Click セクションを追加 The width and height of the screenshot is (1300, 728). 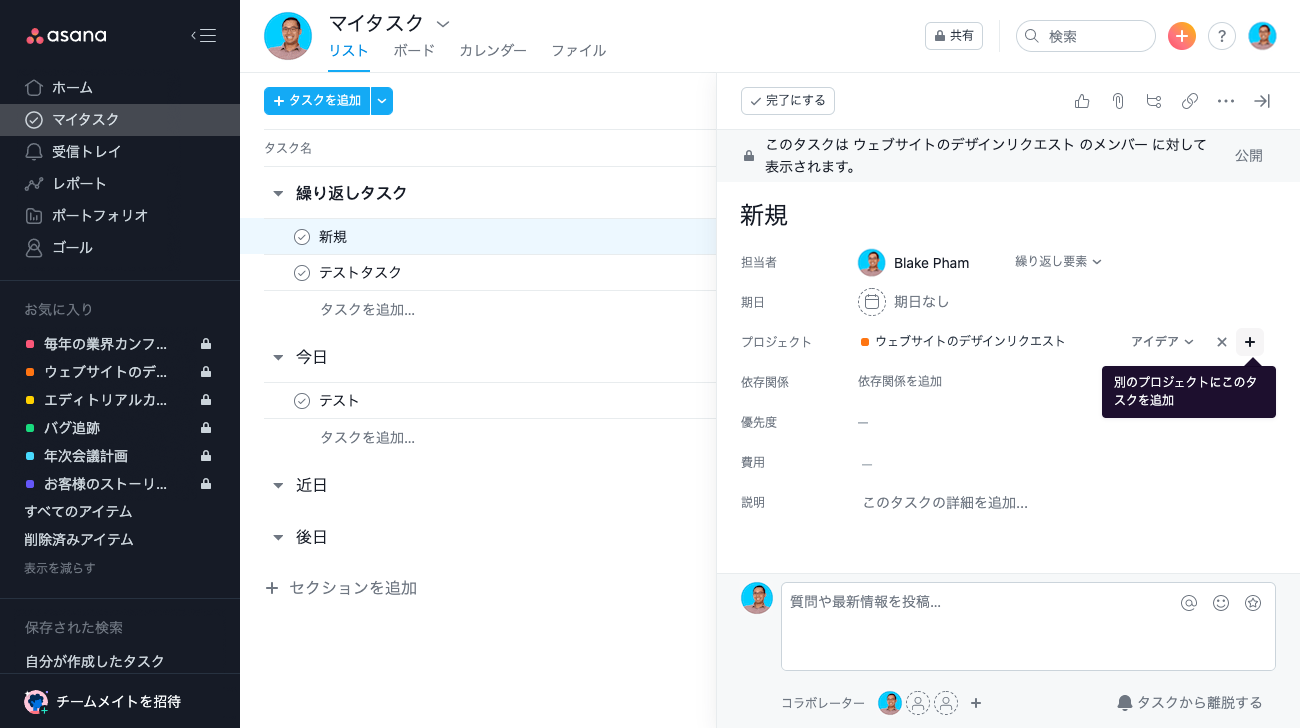coord(341,588)
